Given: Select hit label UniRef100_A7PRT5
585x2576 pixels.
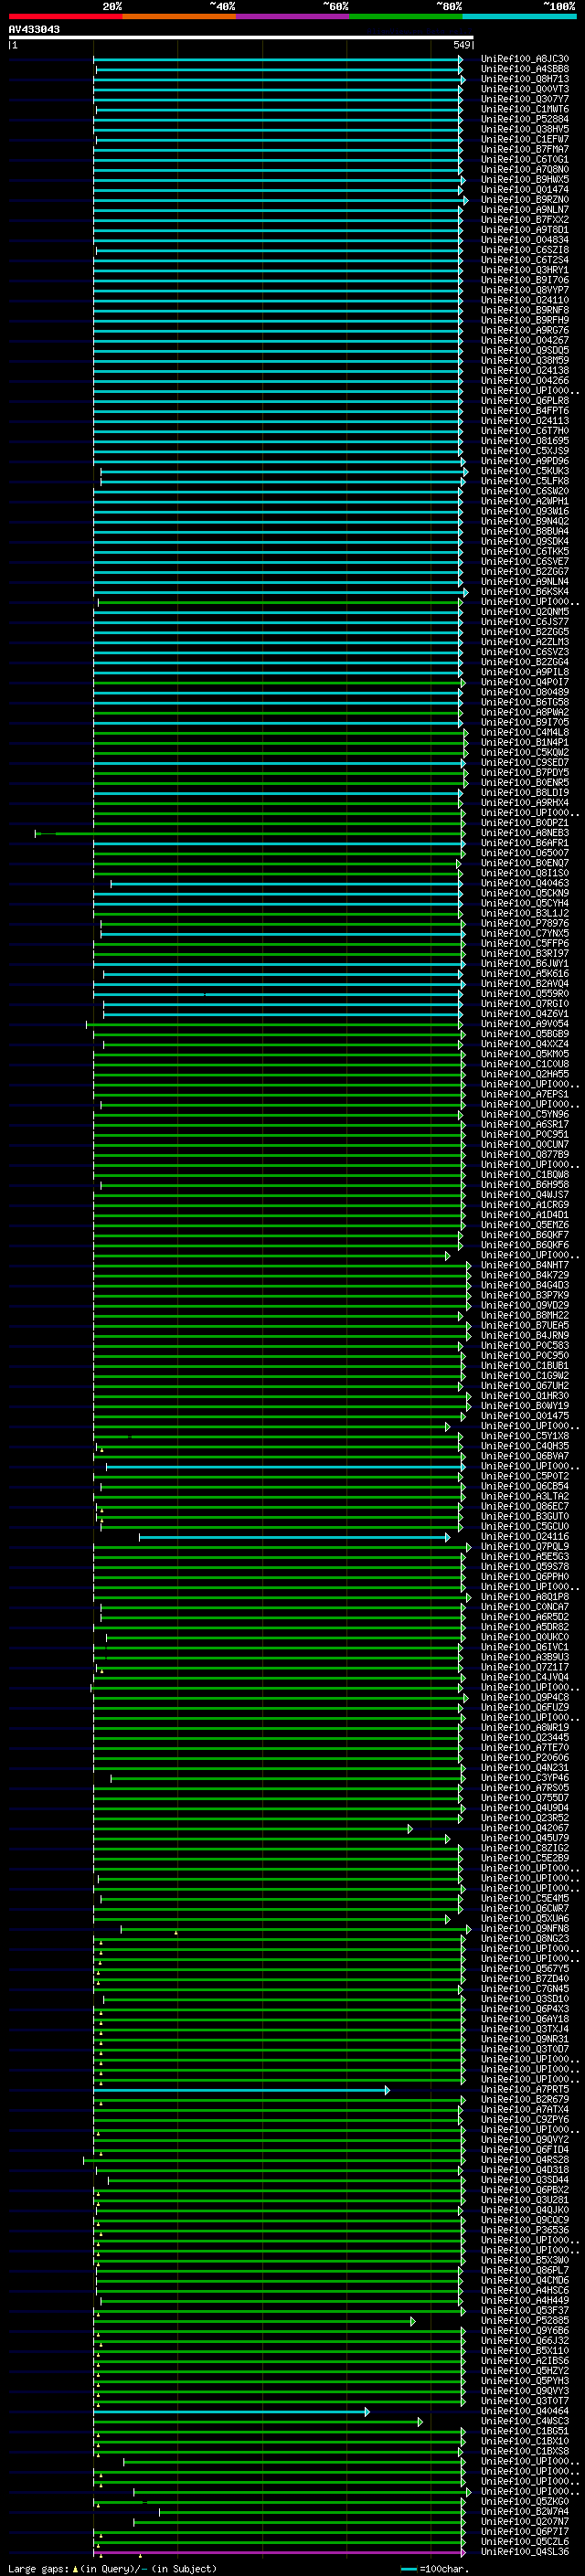Looking at the screenshot, I should coord(525,2090).
